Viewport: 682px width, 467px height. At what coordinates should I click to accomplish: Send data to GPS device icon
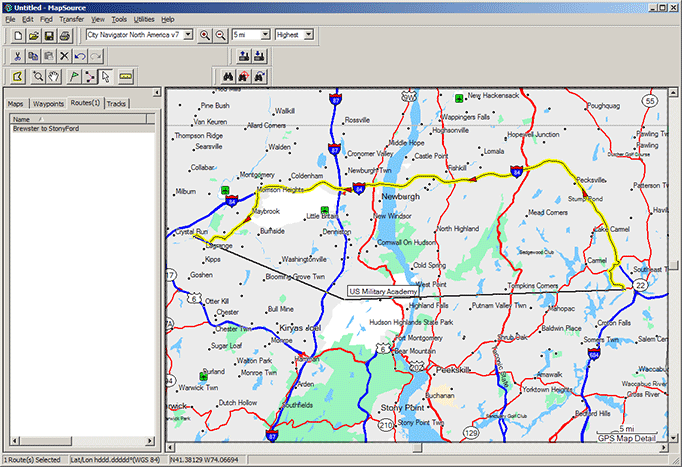(244, 56)
